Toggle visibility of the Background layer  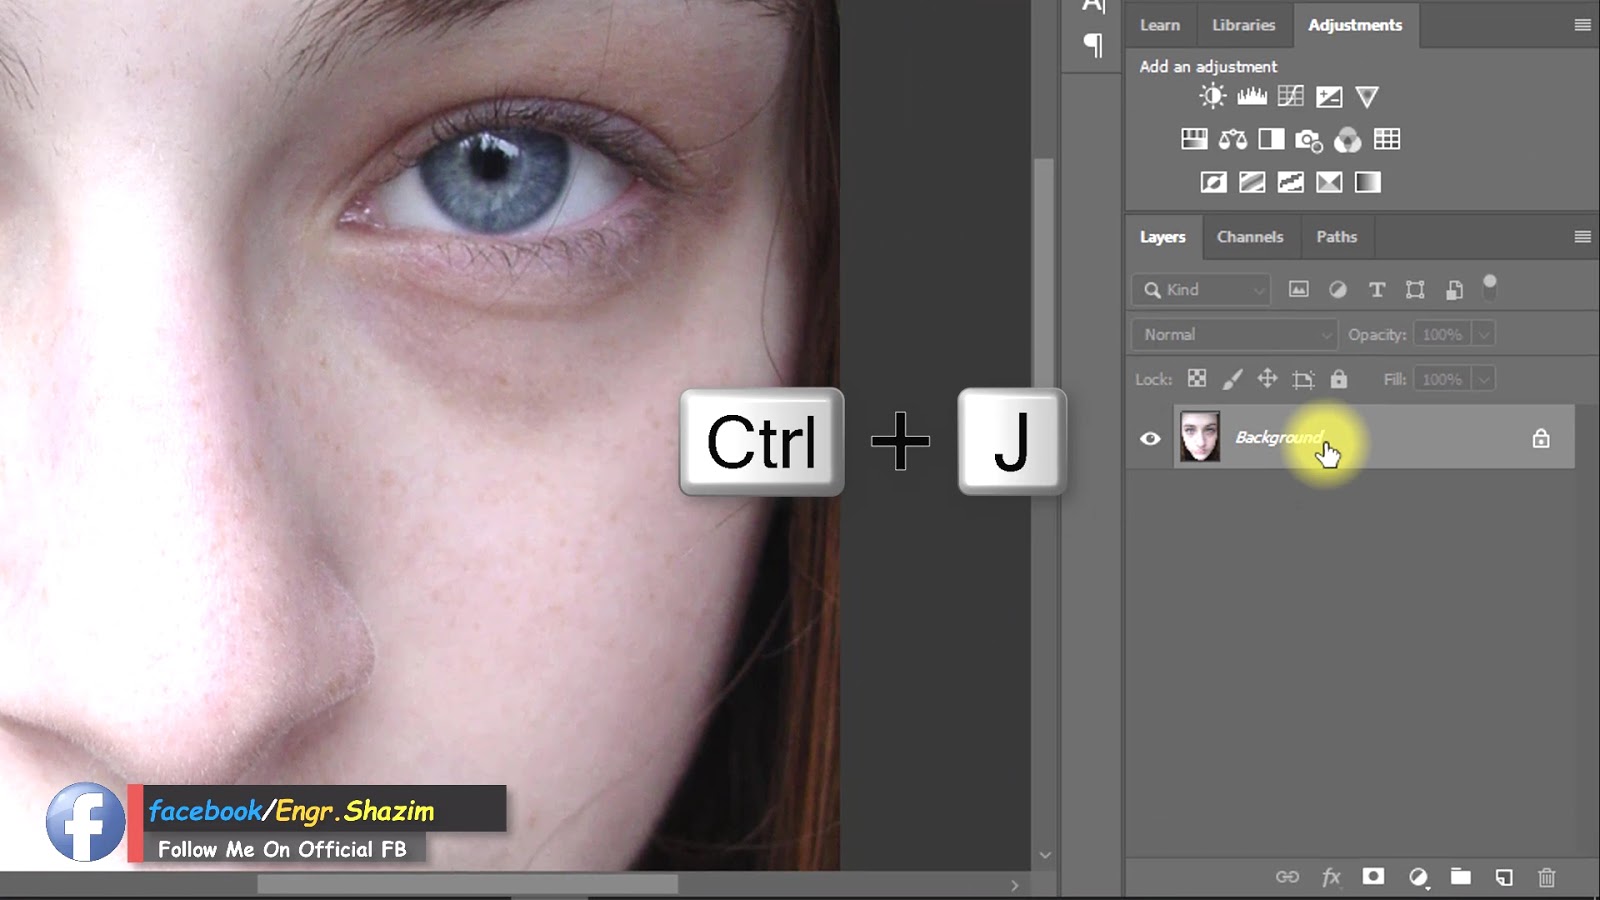tap(1151, 437)
